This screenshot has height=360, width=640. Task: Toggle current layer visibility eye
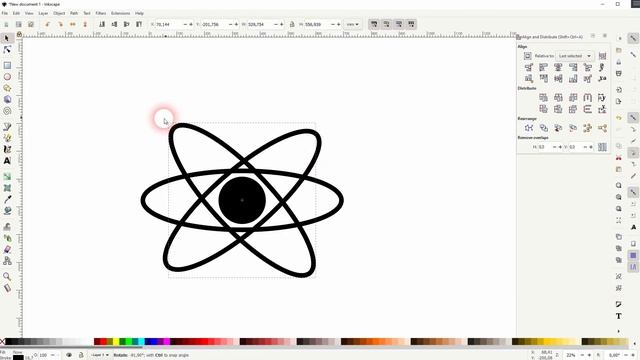click(x=69, y=355)
